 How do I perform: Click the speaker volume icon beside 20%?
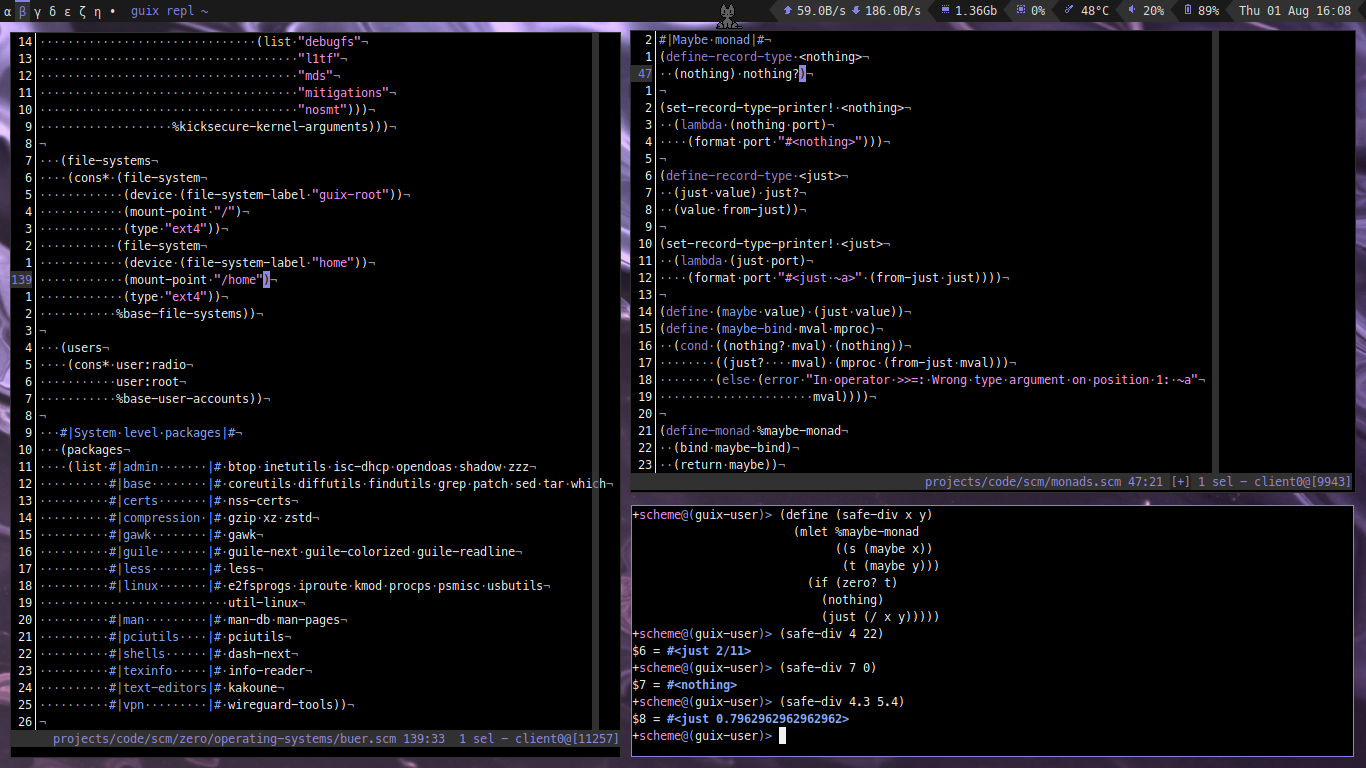1132,11
